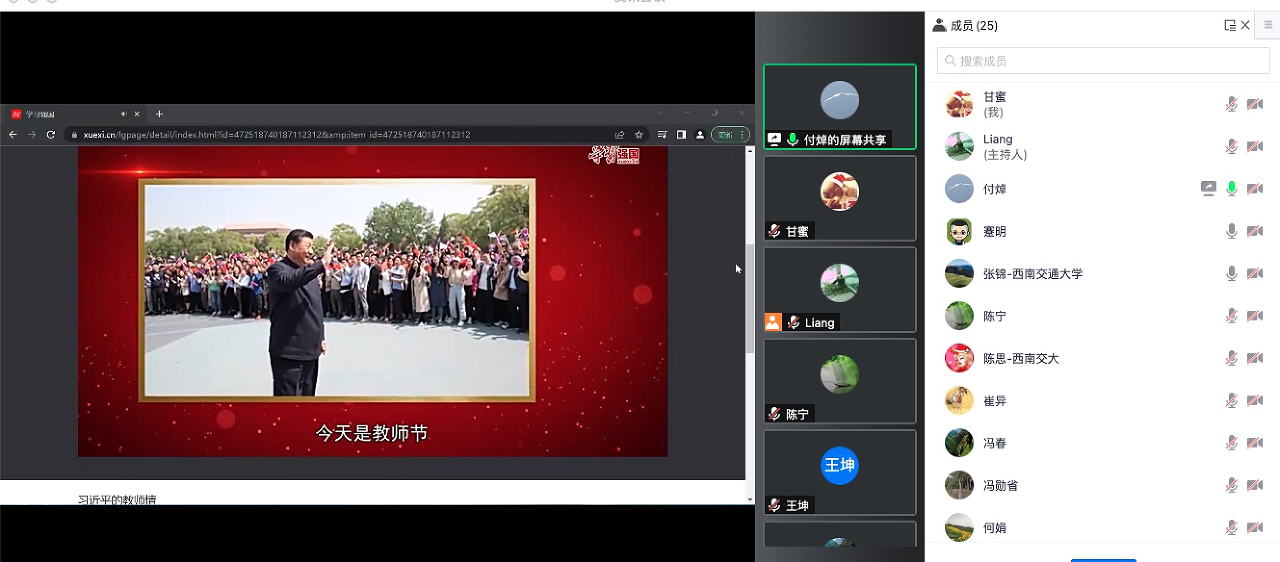Click the host icon on Liang's tile
Image resolution: width=1280 pixels, height=562 pixels.
click(x=772, y=322)
